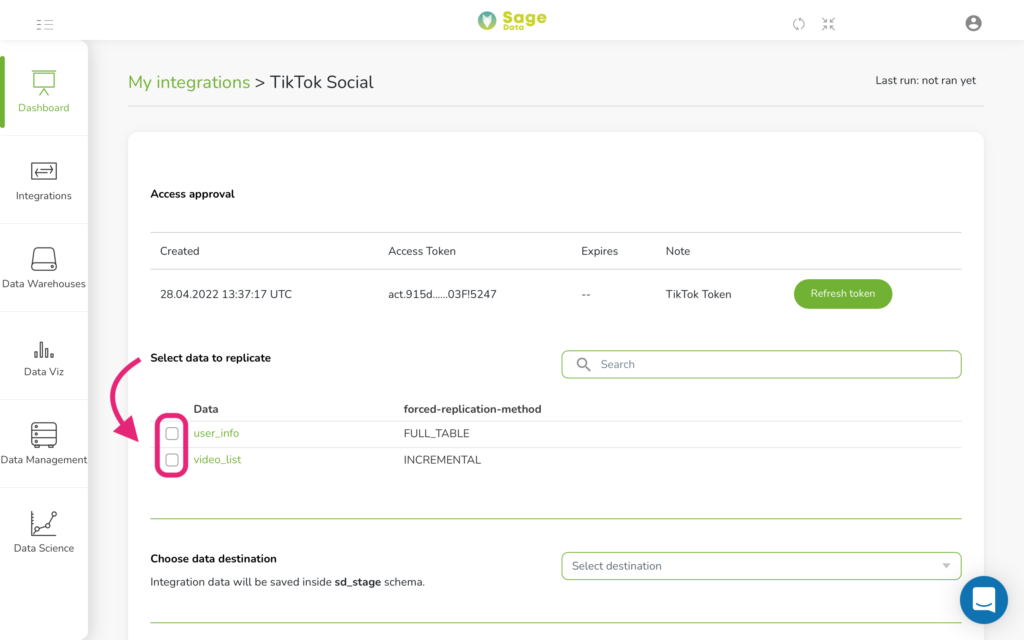Toggle the sidebar menu icon

[x=44, y=25]
